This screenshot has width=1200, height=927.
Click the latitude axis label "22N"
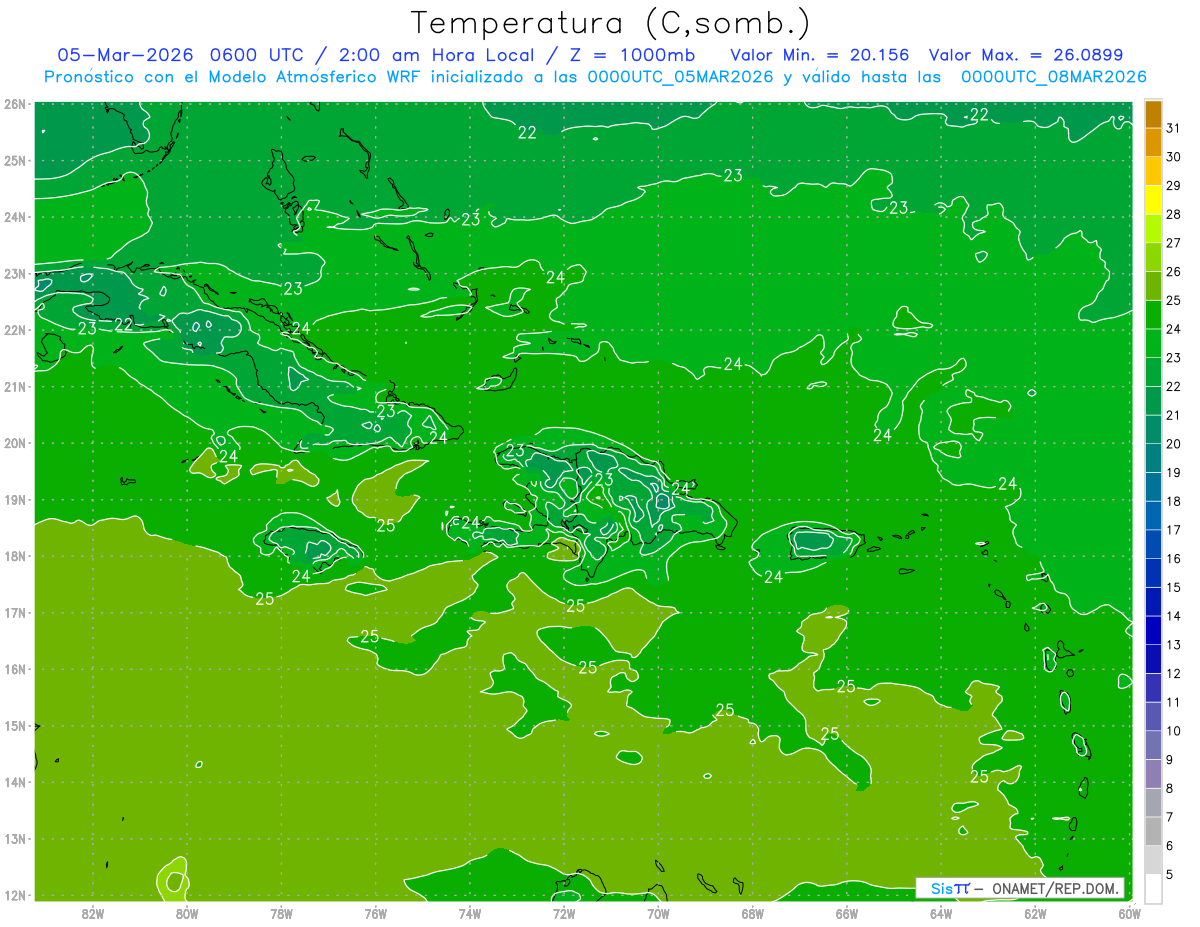[x=15, y=330]
